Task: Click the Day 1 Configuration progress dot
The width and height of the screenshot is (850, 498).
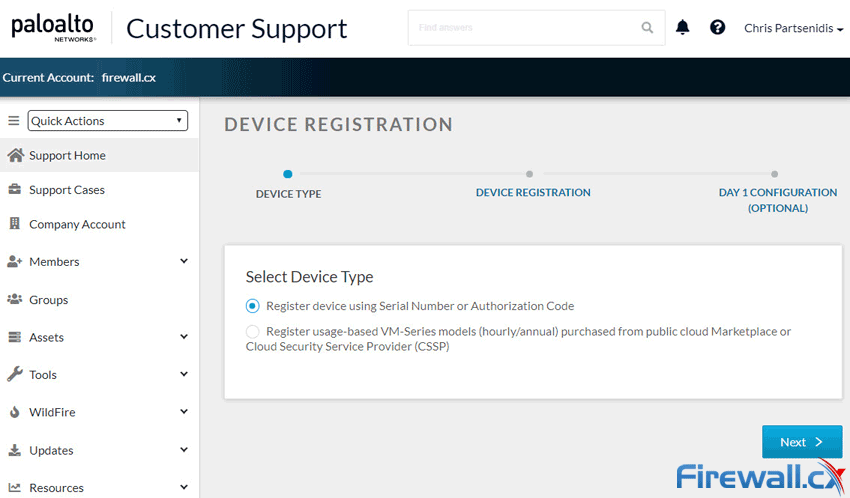Action: click(x=775, y=174)
